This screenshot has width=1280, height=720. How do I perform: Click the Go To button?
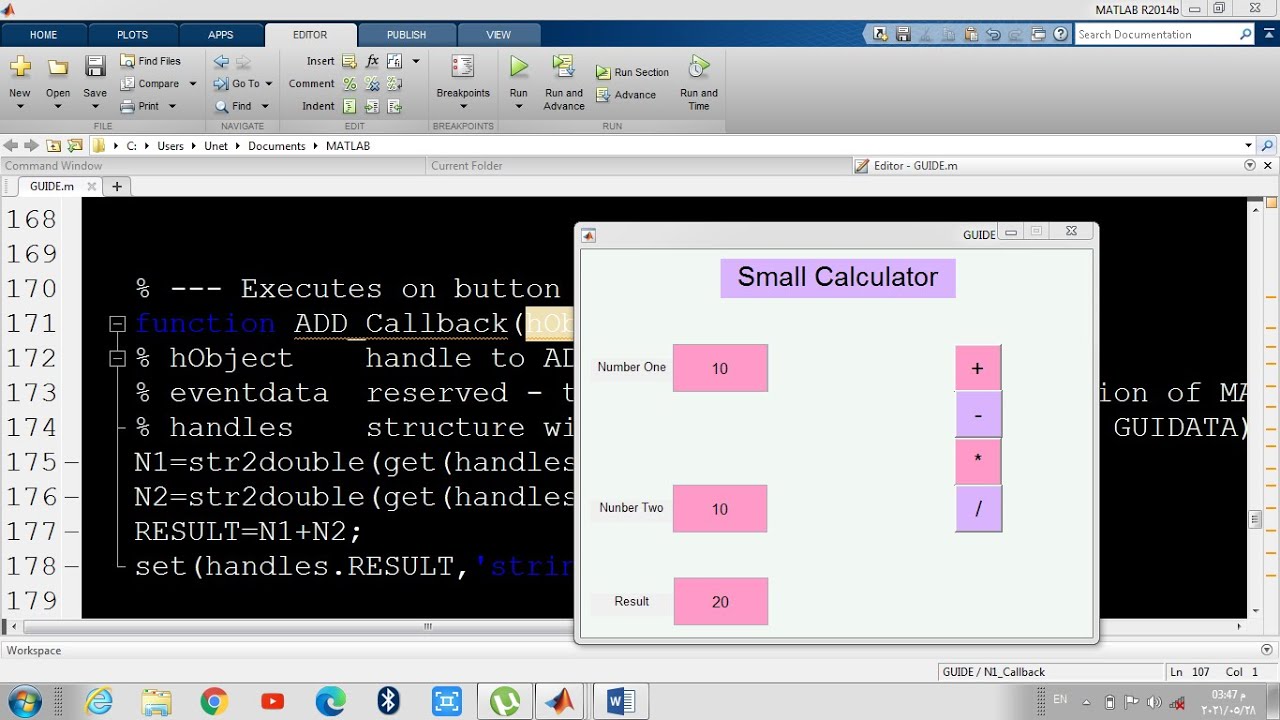click(237, 84)
